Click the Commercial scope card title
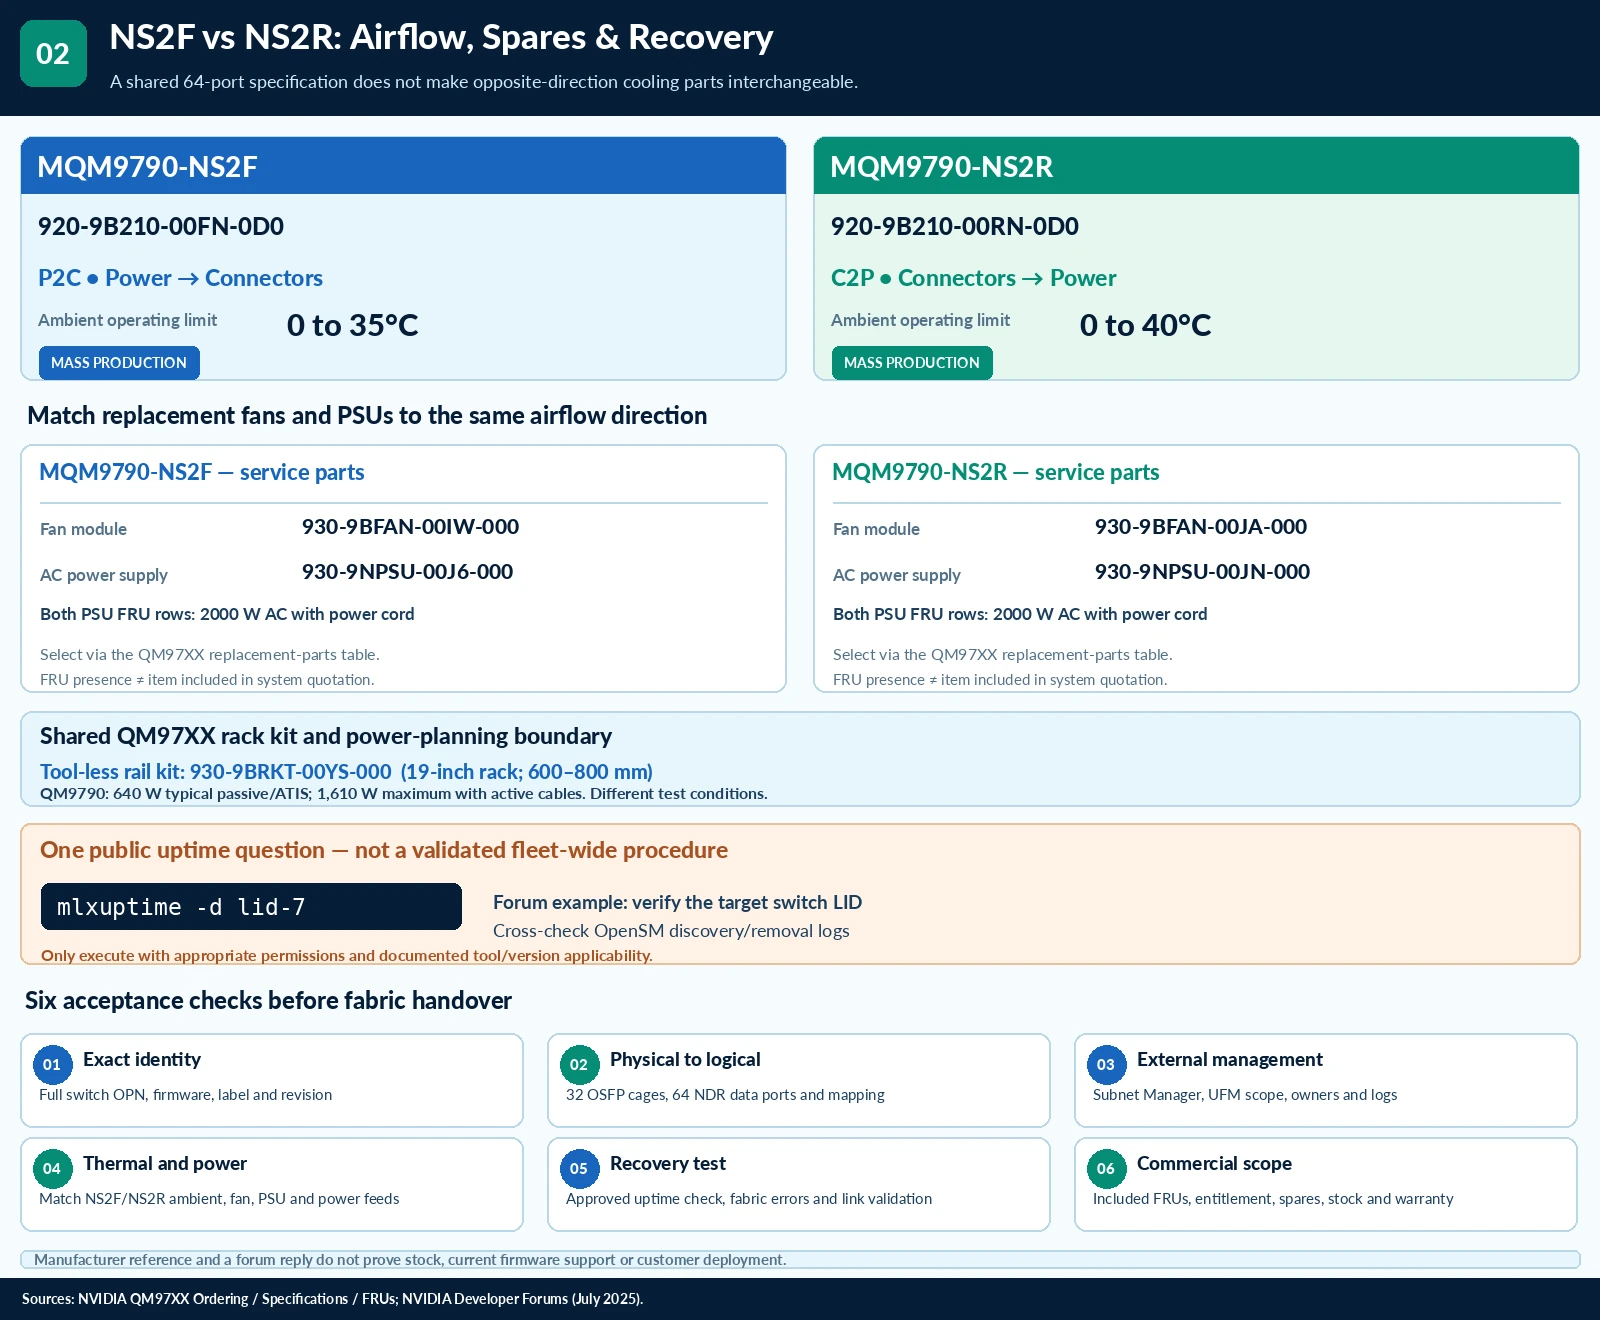The height and width of the screenshot is (1320, 1600). 1214,1164
